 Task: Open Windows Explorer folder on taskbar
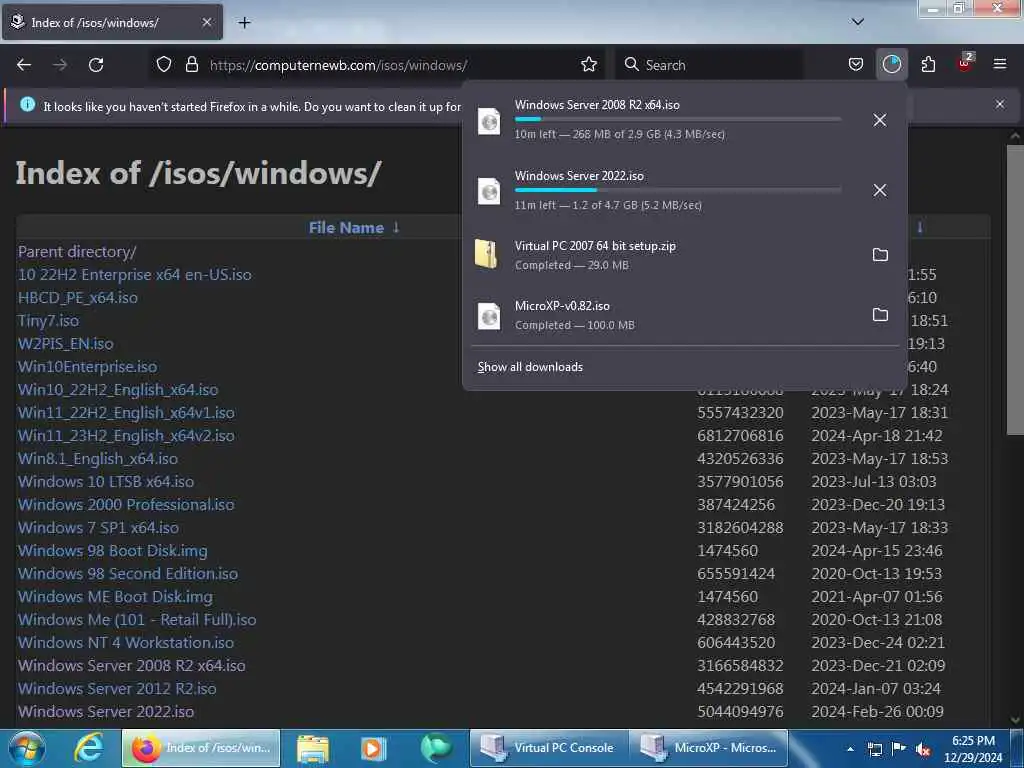click(313, 748)
